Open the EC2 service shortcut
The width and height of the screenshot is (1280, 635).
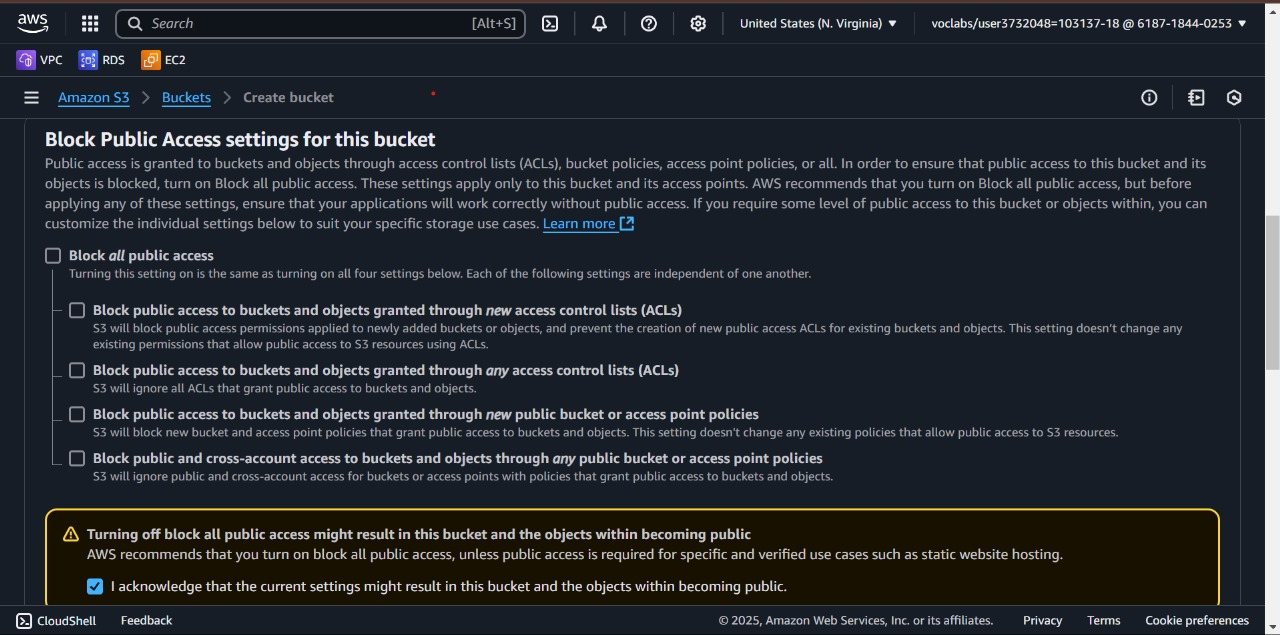(x=164, y=60)
